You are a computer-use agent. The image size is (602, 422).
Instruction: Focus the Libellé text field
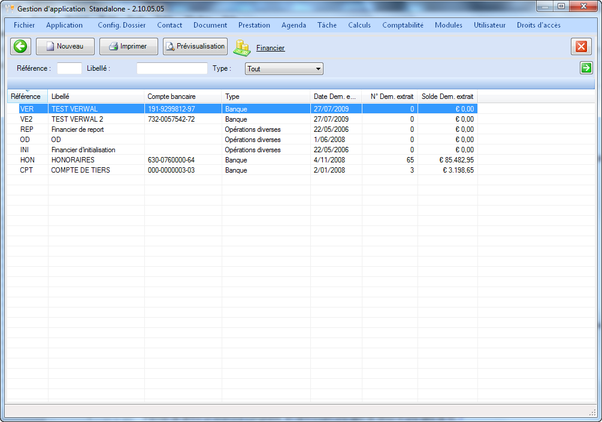coord(171,69)
